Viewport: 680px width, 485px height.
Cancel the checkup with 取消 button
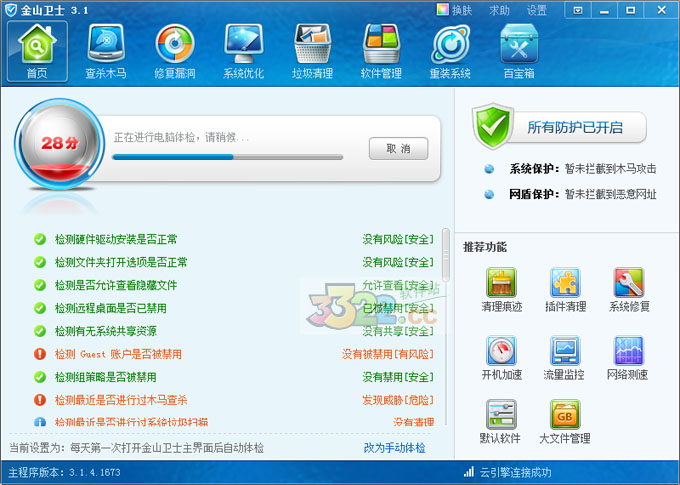(x=399, y=149)
